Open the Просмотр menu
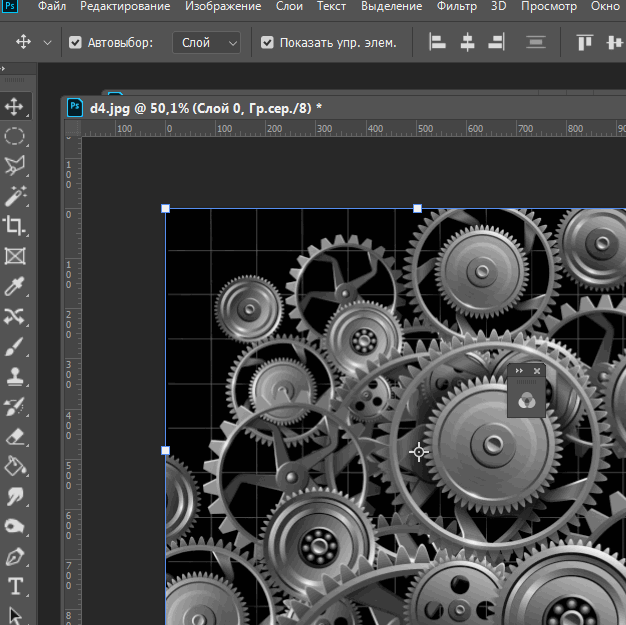This screenshot has height=625, width=626. coord(549,6)
